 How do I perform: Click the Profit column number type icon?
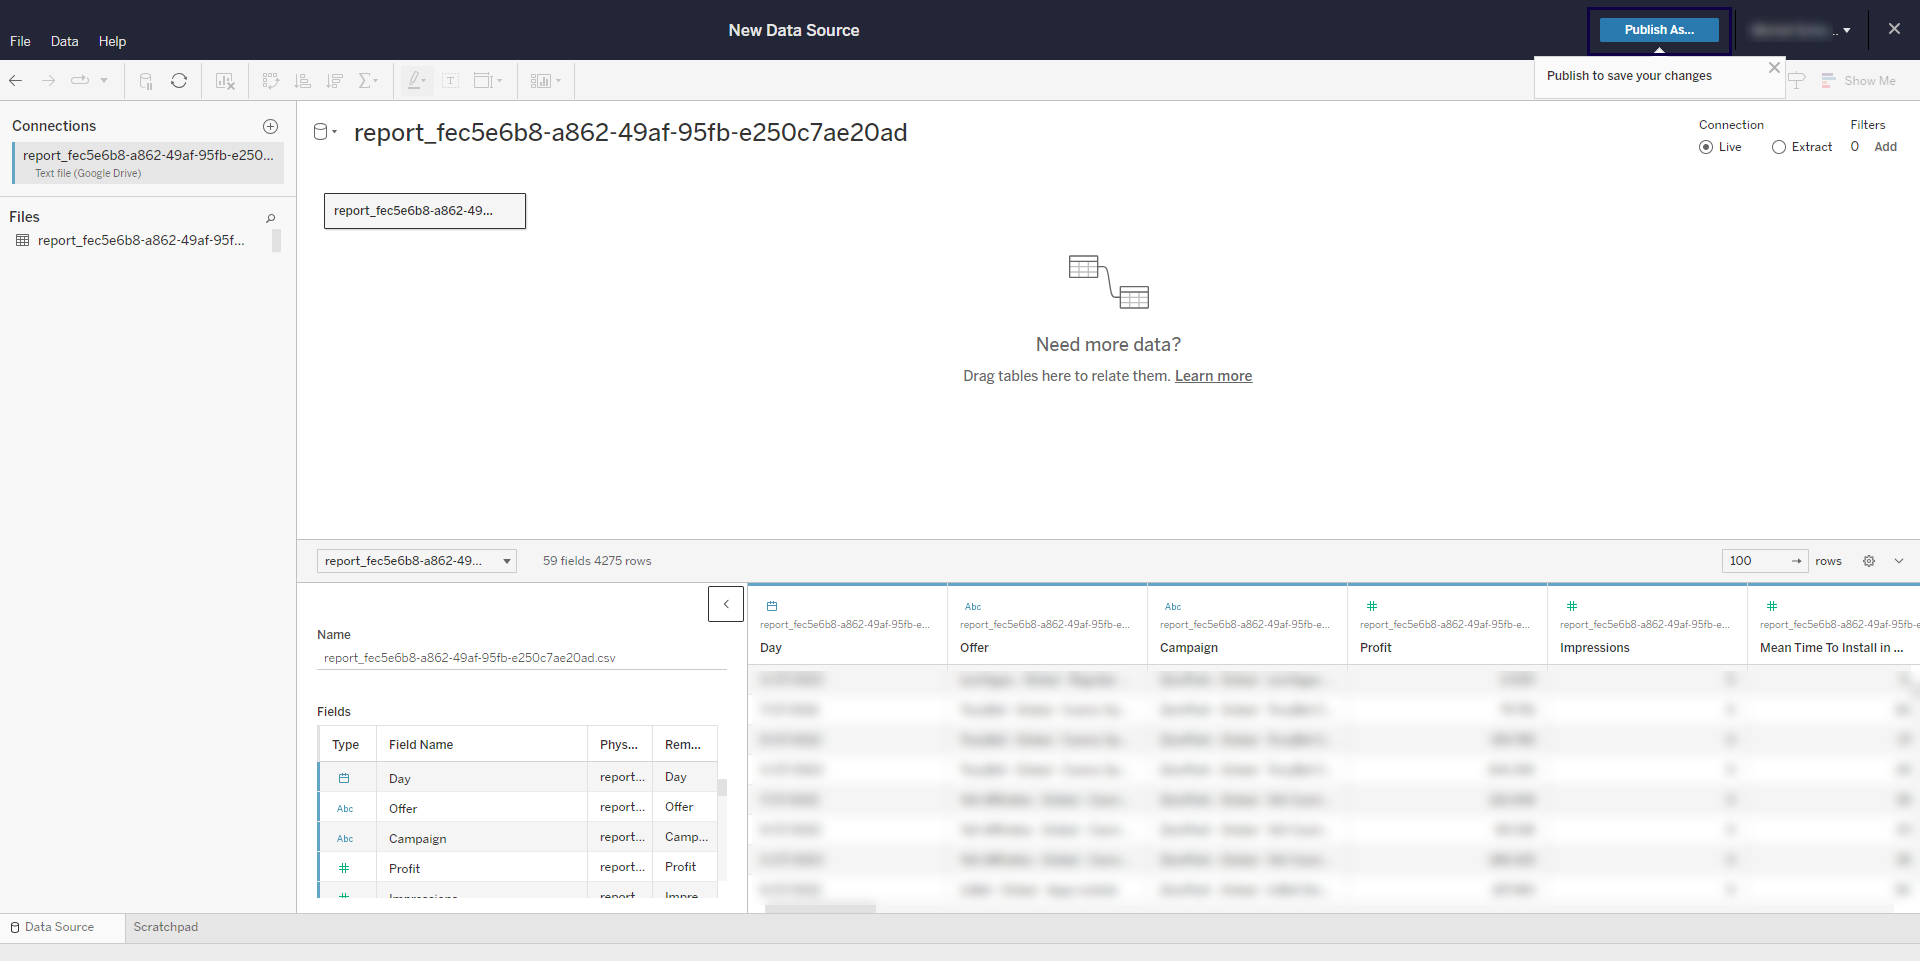(1371, 606)
